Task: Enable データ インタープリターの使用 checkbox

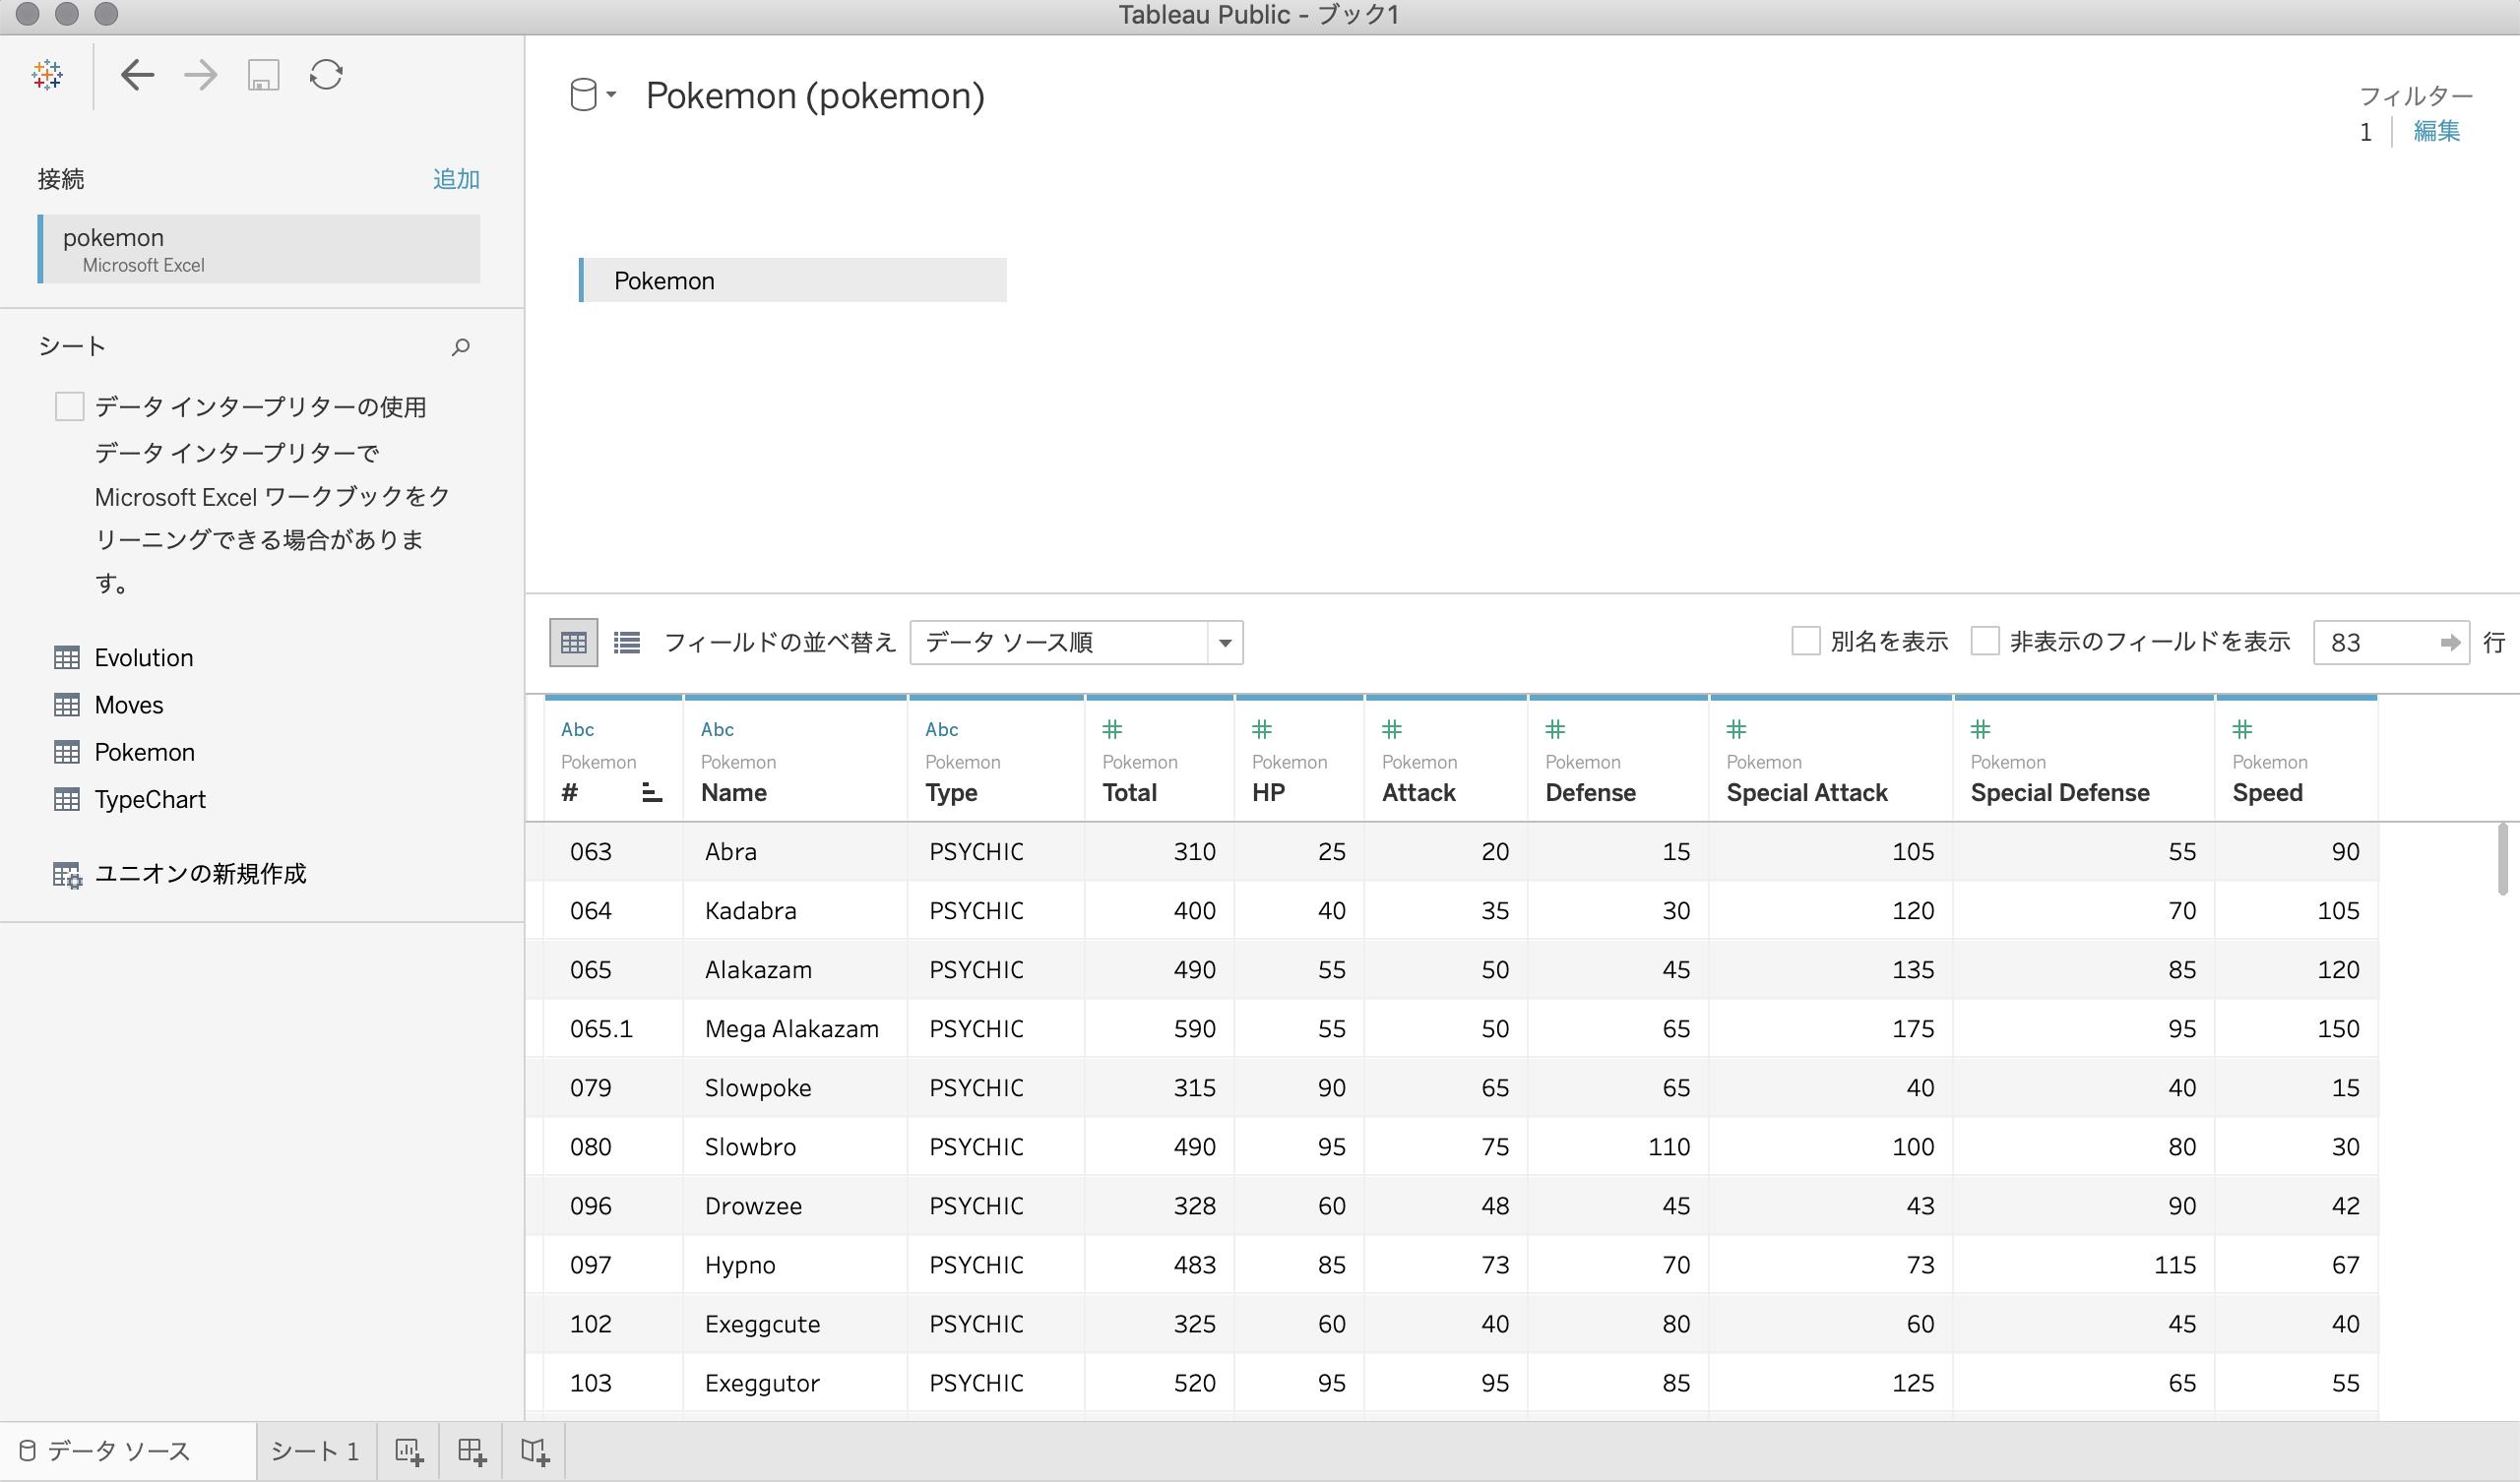Action: coord(69,407)
